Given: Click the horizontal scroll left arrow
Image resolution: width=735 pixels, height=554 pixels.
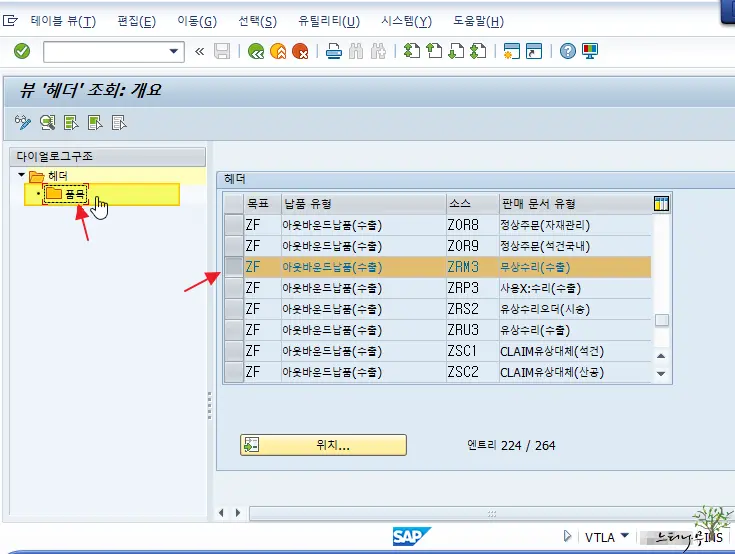Looking at the screenshot, I should tap(221, 513).
